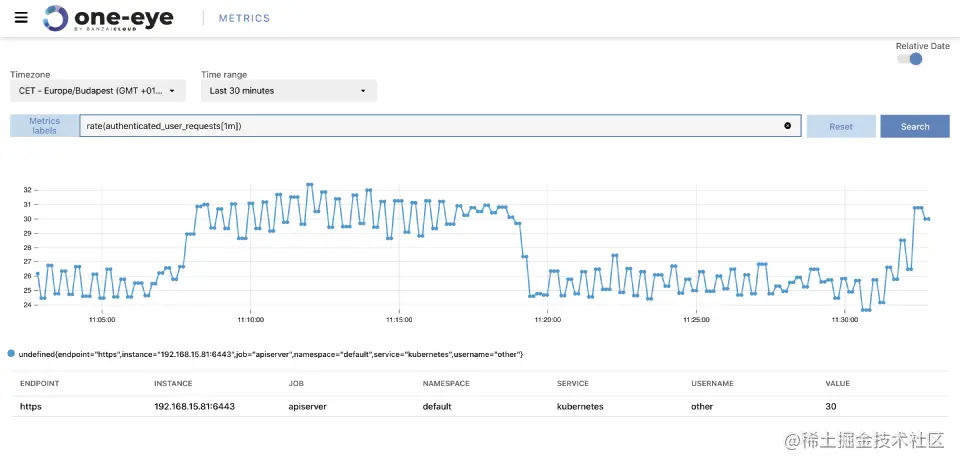This screenshot has height=466, width=960.
Task: Select the Metrics header tab
Action: coord(245,18)
